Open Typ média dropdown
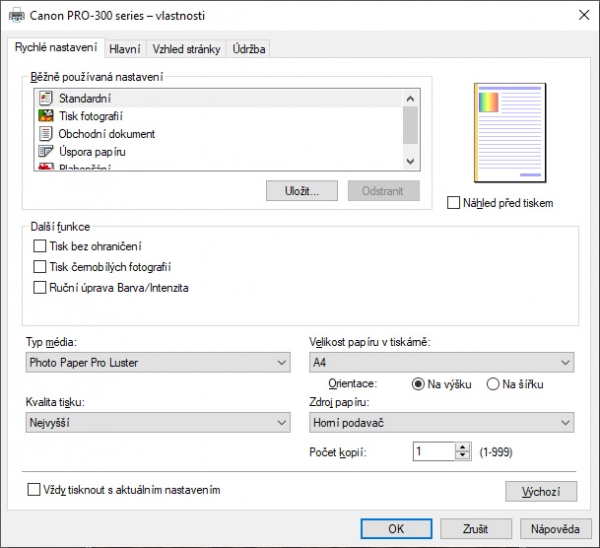The height and width of the screenshot is (548, 600). click(158, 362)
